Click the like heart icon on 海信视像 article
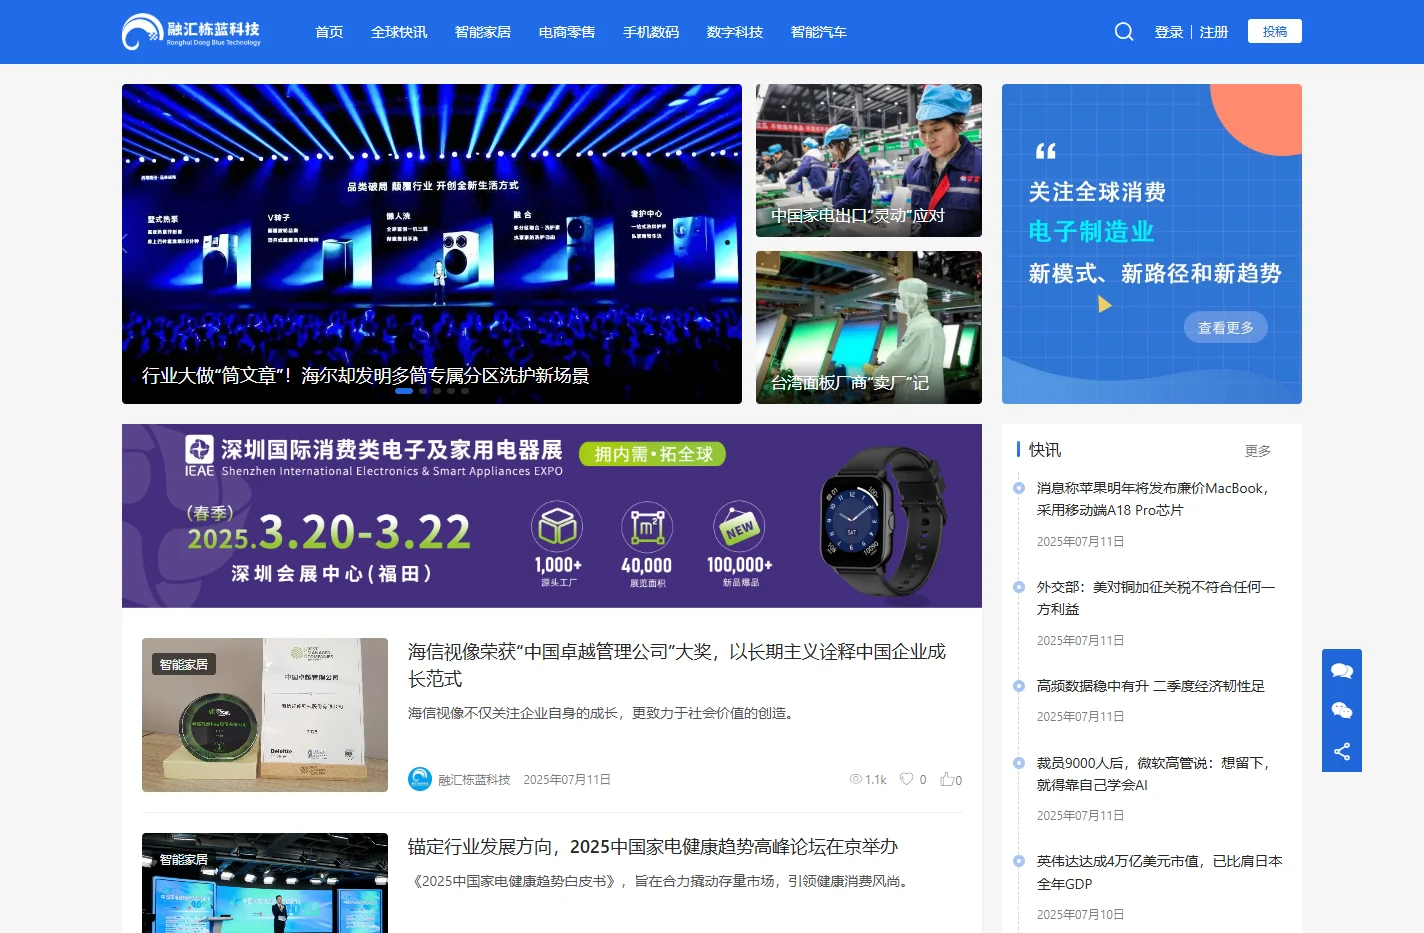Viewport: 1424px width, 933px height. [906, 779]
